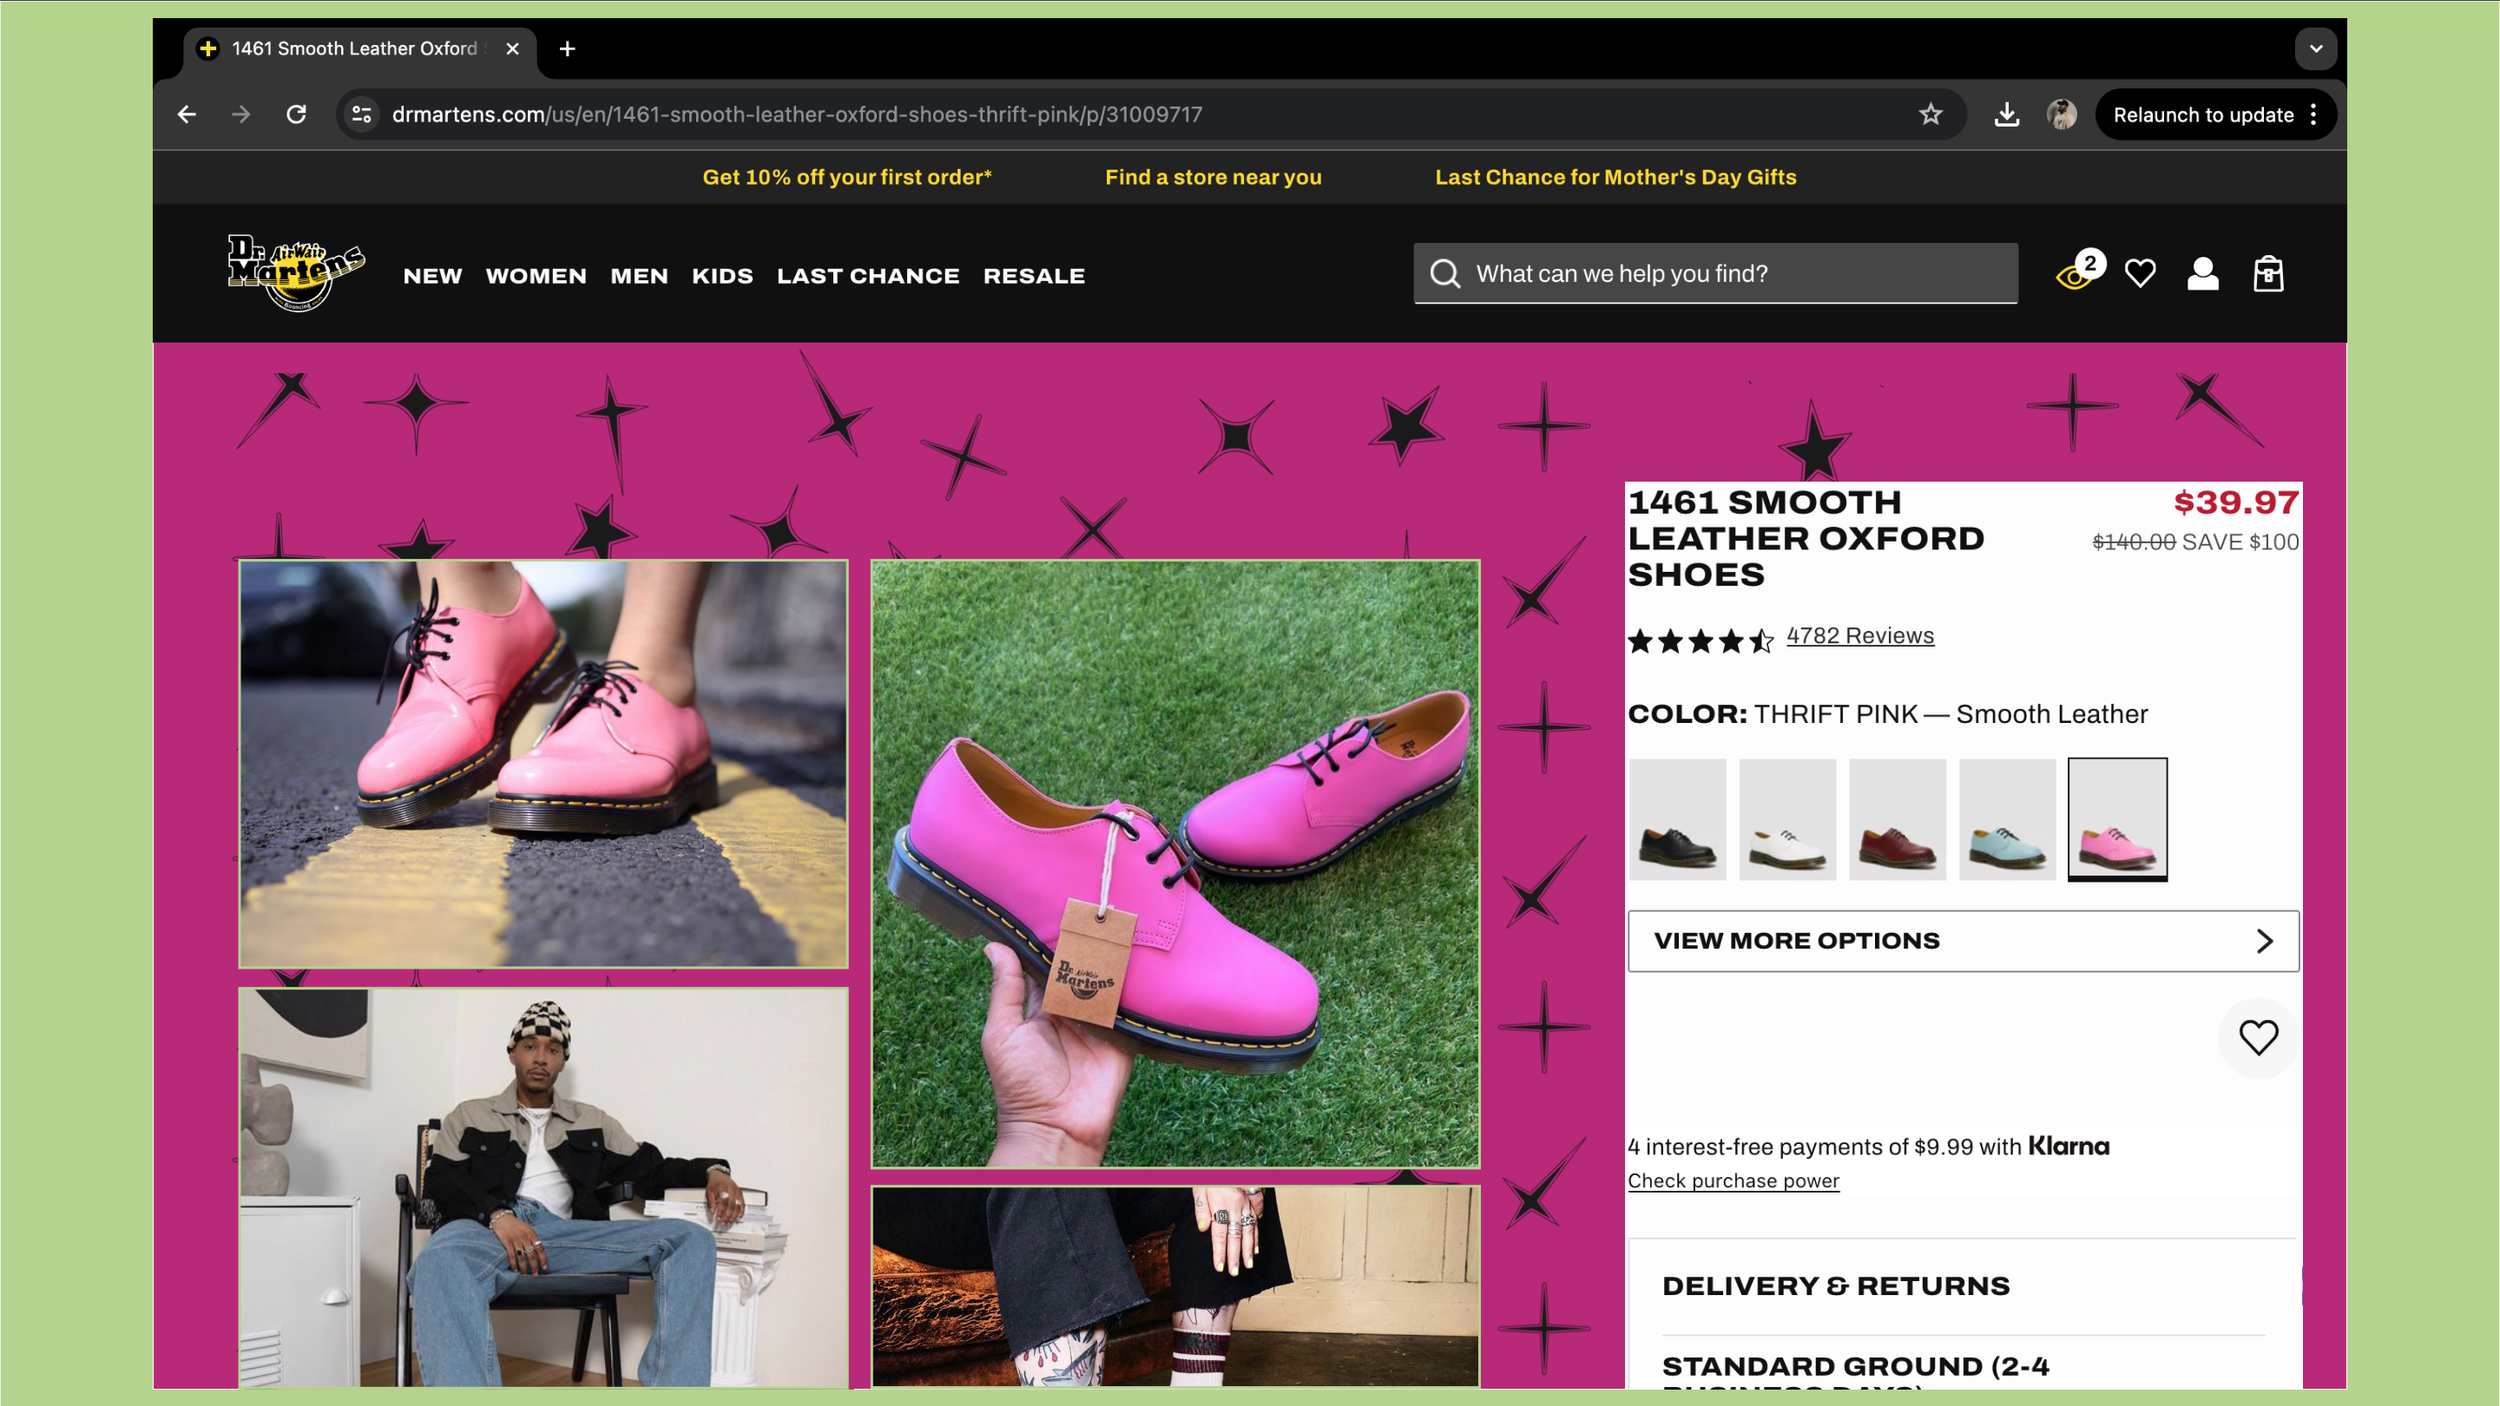Image resolution: width=2500 pixels, height=1406 pixels.
Task: Open the 4782 Reviews link
Action: 1860,636
